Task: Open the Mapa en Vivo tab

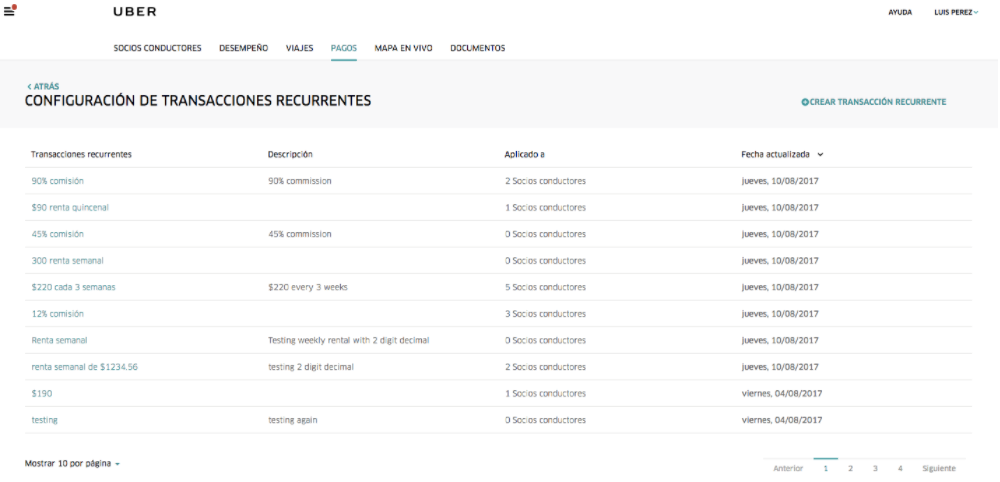Action: 403,48
